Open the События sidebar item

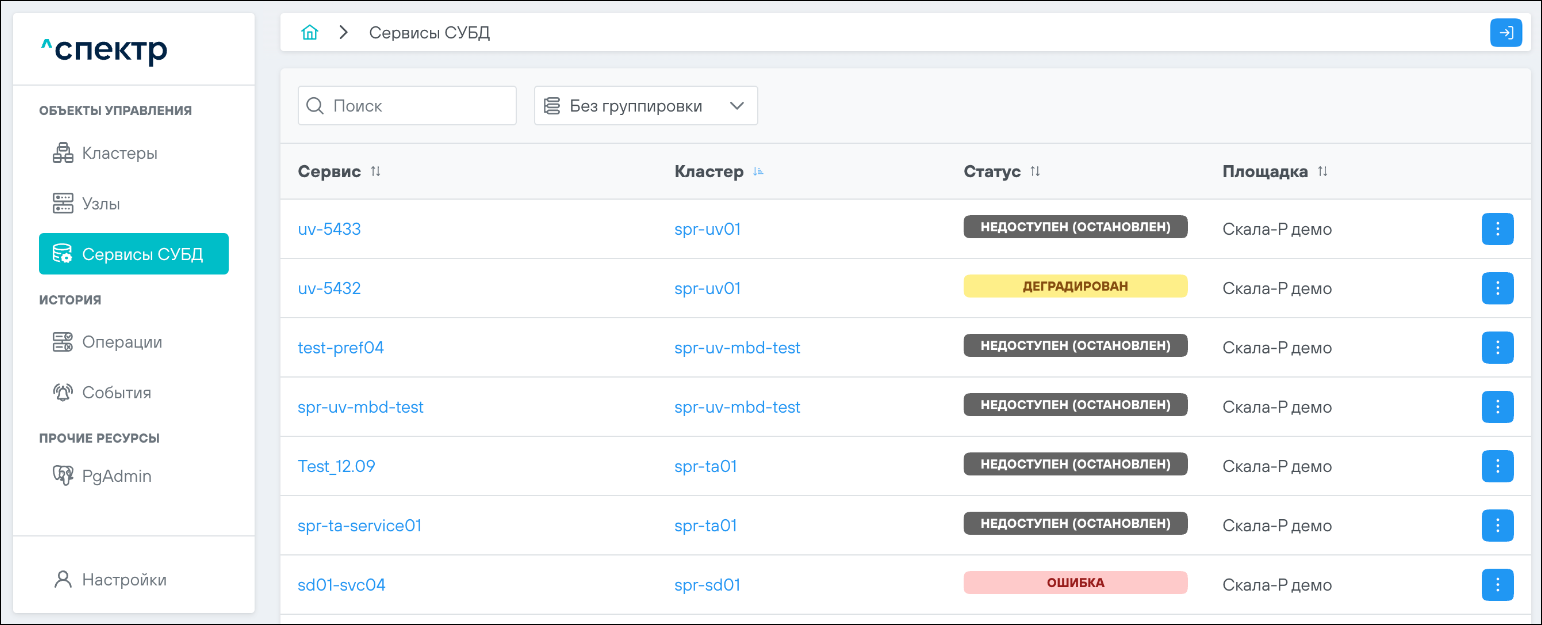coord(116,393)
